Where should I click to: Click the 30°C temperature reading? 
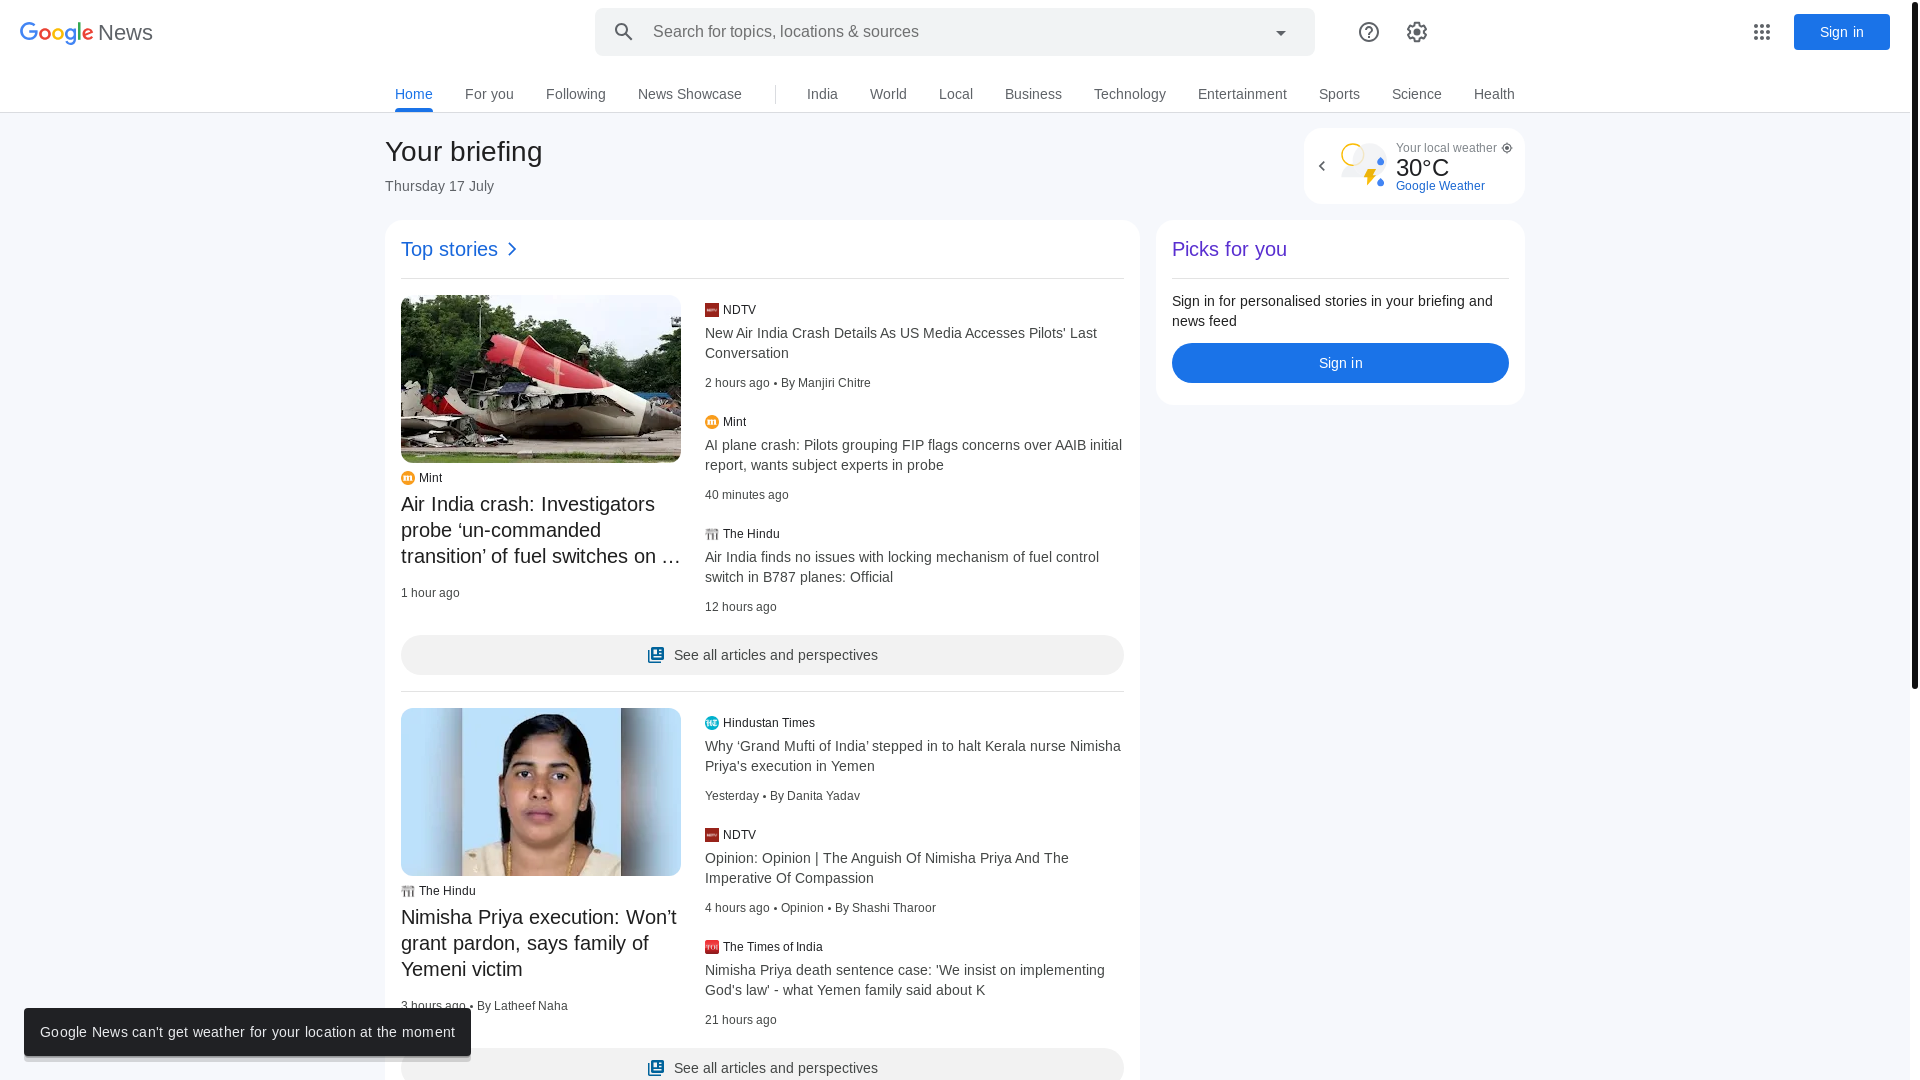1422,168
